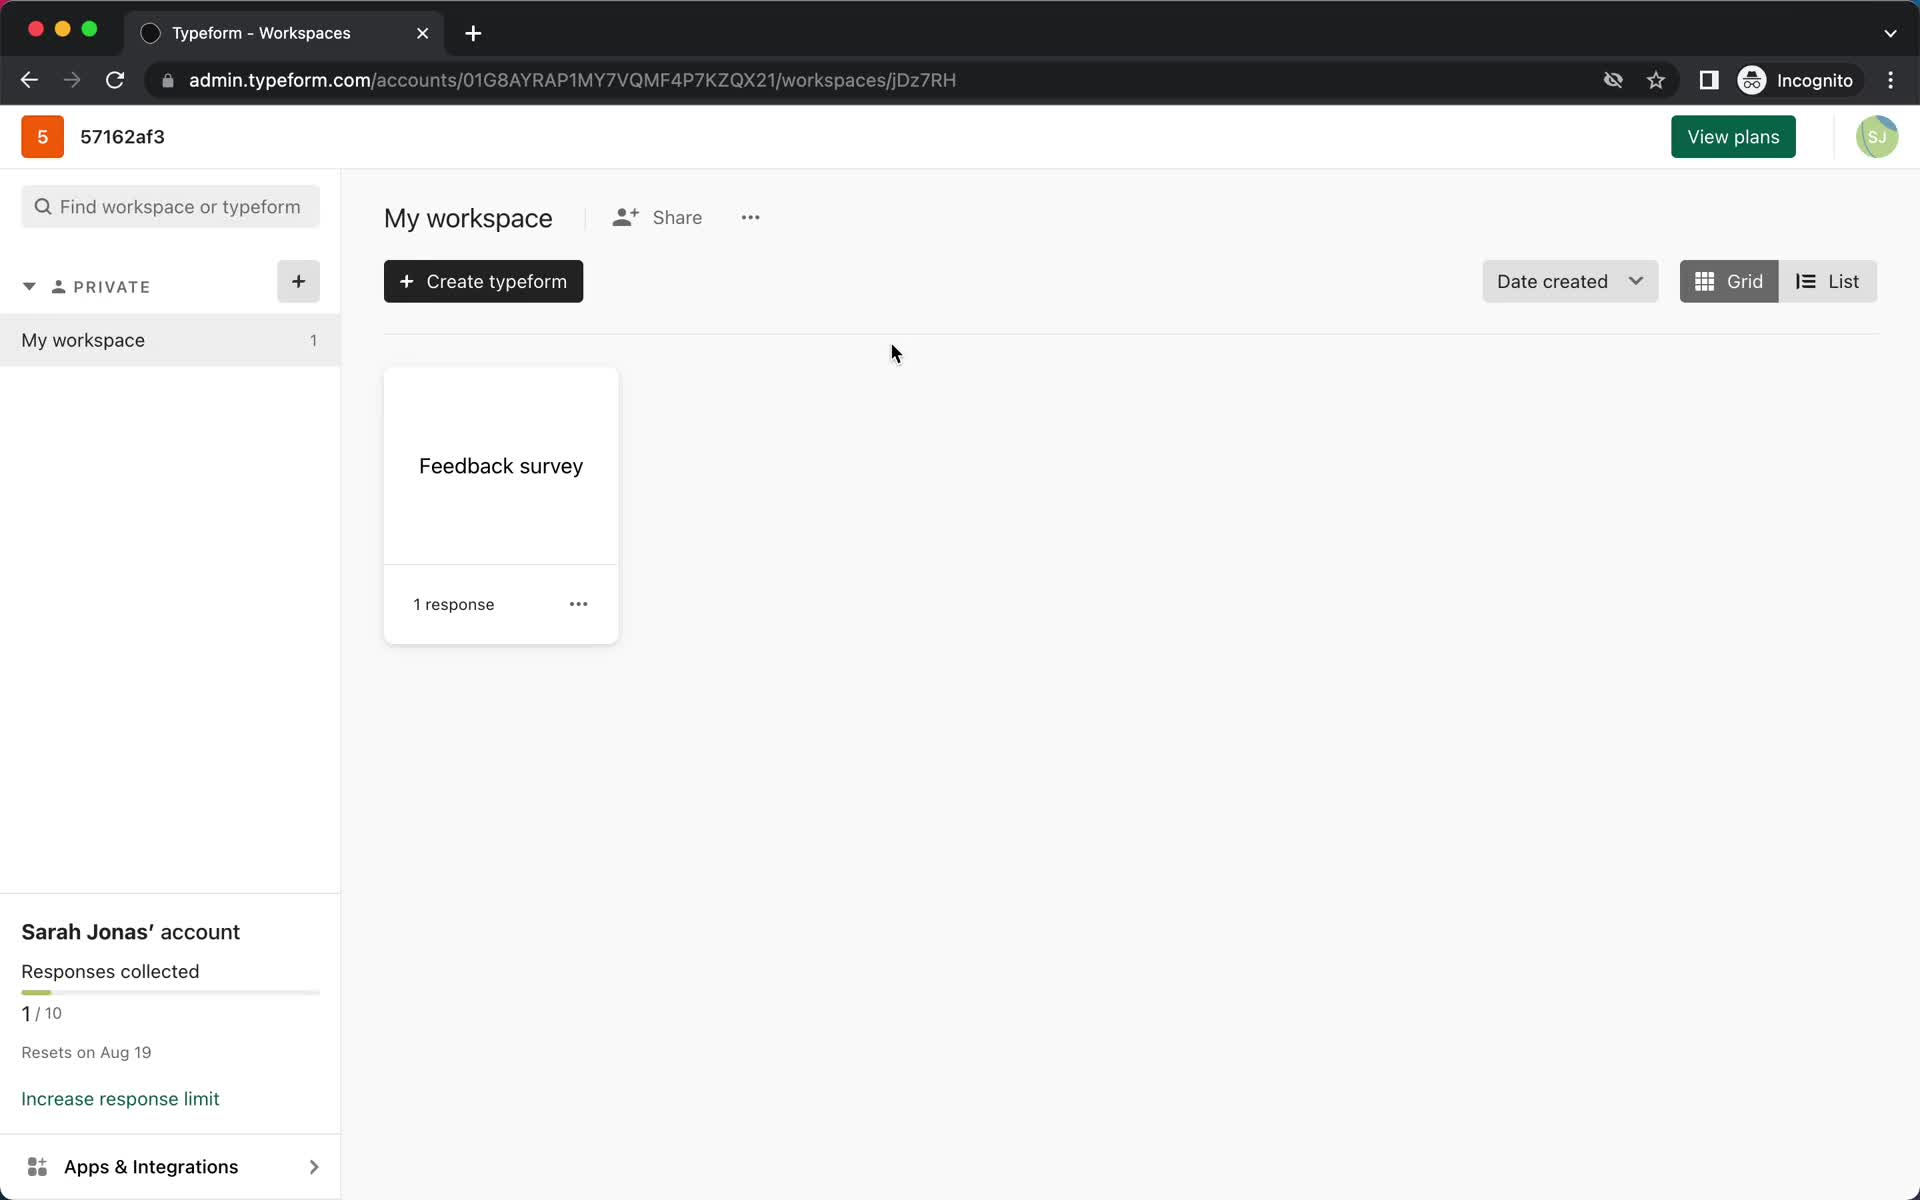The width and height of the screenshot is (1920, 1200).
Task: Click View plans button
Action: (x=1733, y=135)
